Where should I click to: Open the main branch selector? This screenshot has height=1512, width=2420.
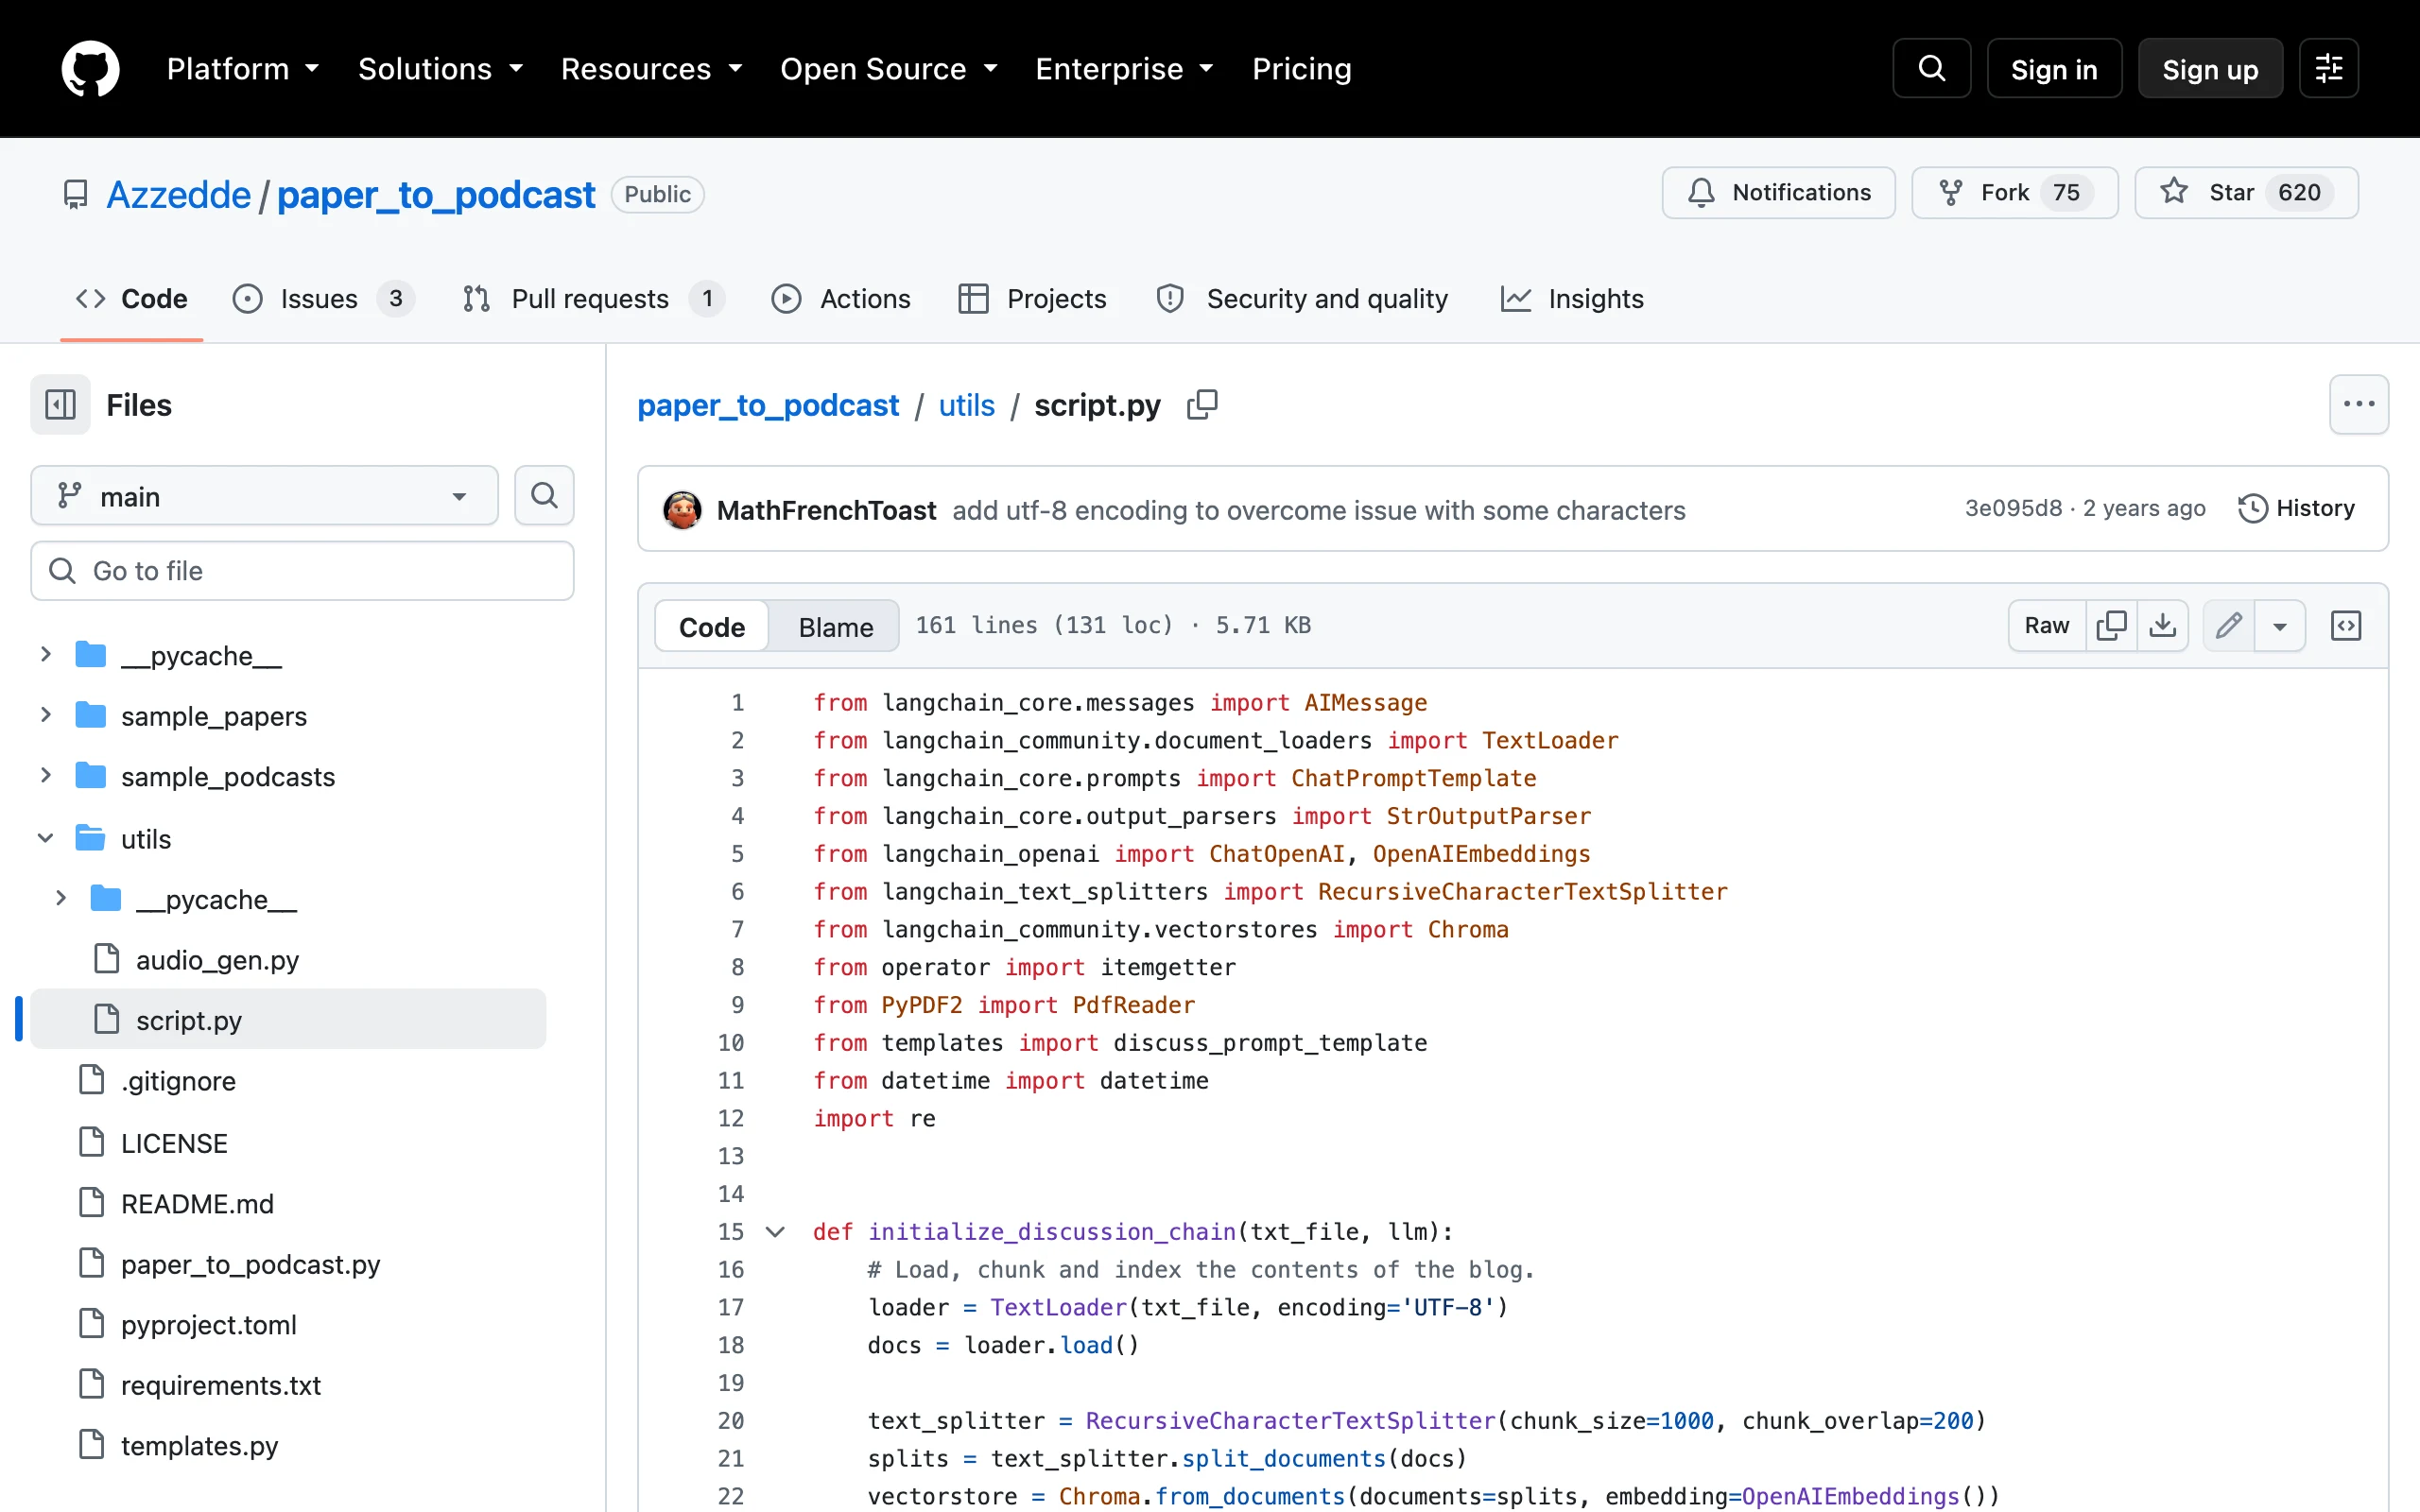click(264, 495)
